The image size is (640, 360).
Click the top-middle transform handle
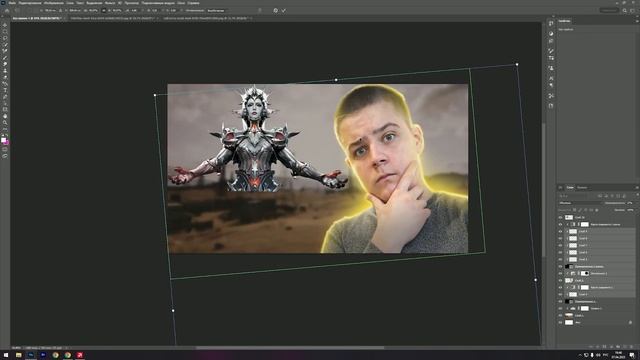coord(336,80)
